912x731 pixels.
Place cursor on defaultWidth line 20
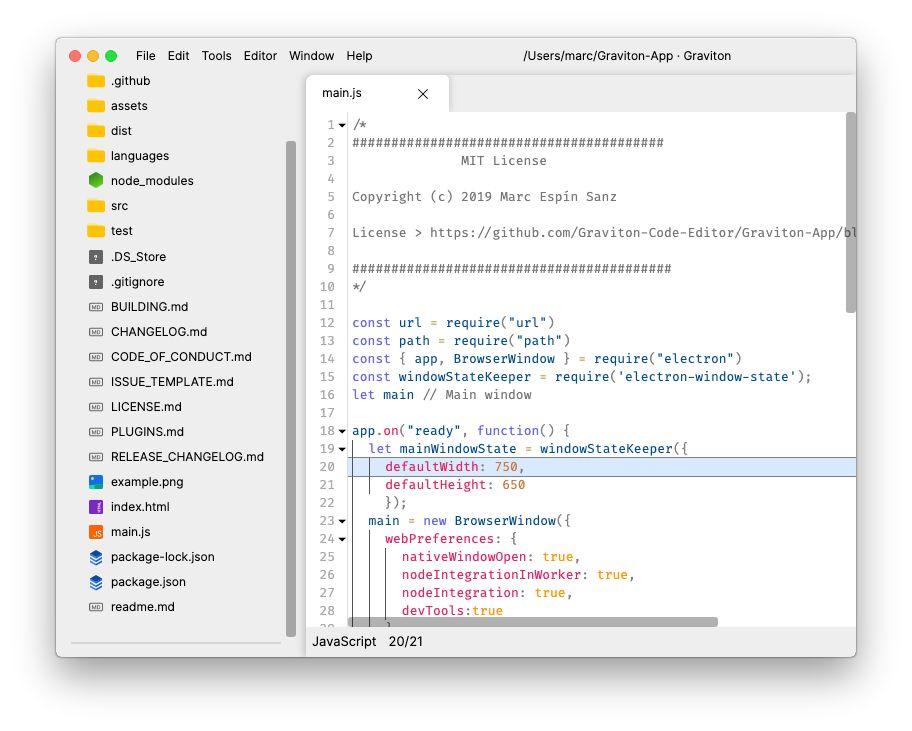click(602, 467)
